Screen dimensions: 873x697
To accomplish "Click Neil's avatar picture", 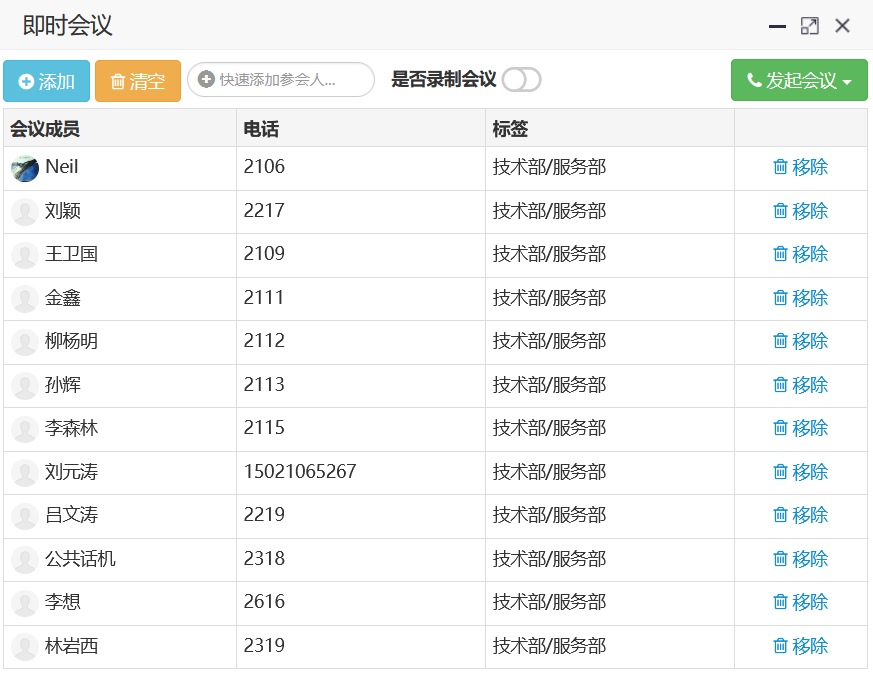I will [x=25, y=169].
